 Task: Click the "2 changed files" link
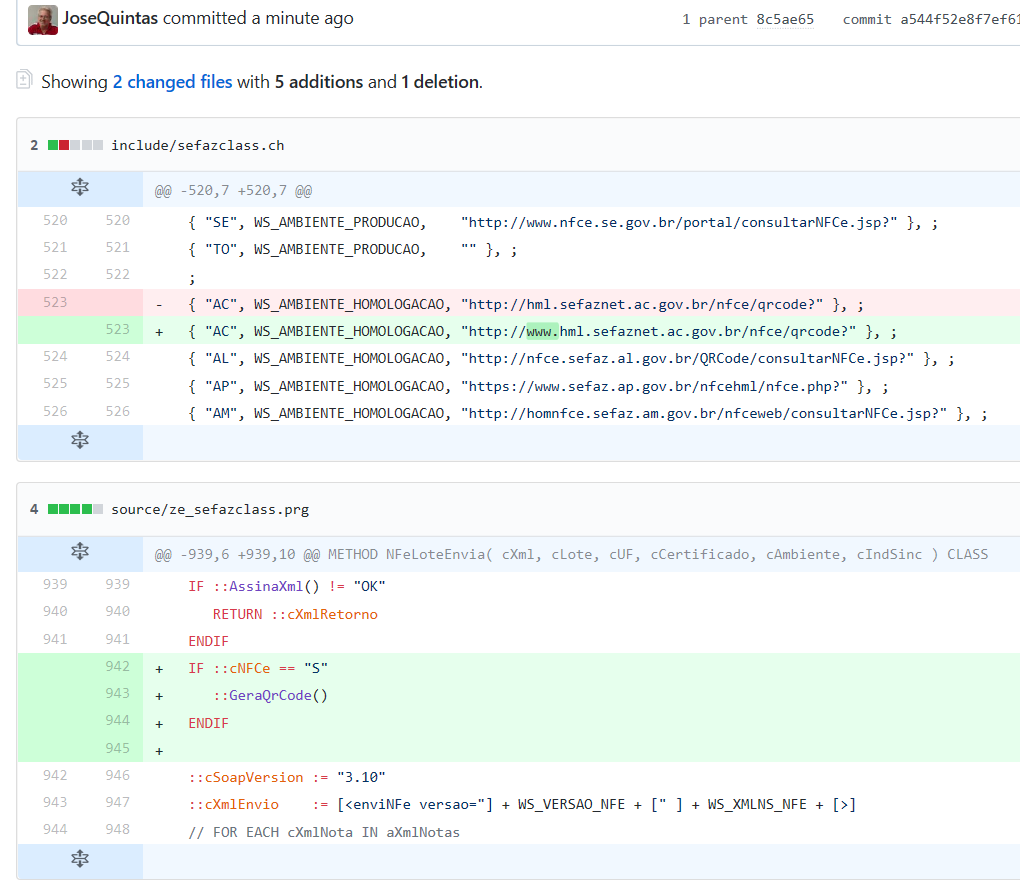[172, 82]
